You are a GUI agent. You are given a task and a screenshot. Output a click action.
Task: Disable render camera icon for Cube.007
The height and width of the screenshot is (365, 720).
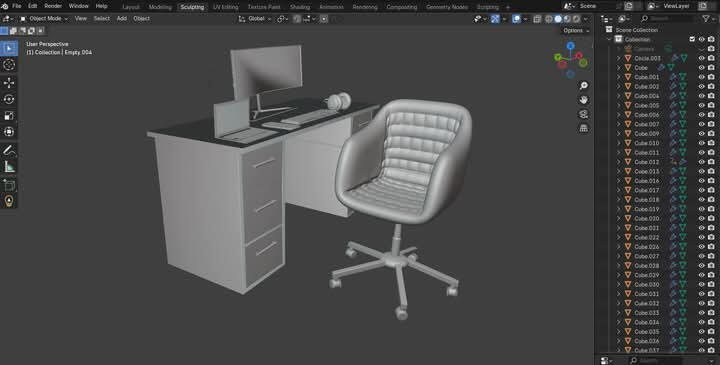coord(711,124)
